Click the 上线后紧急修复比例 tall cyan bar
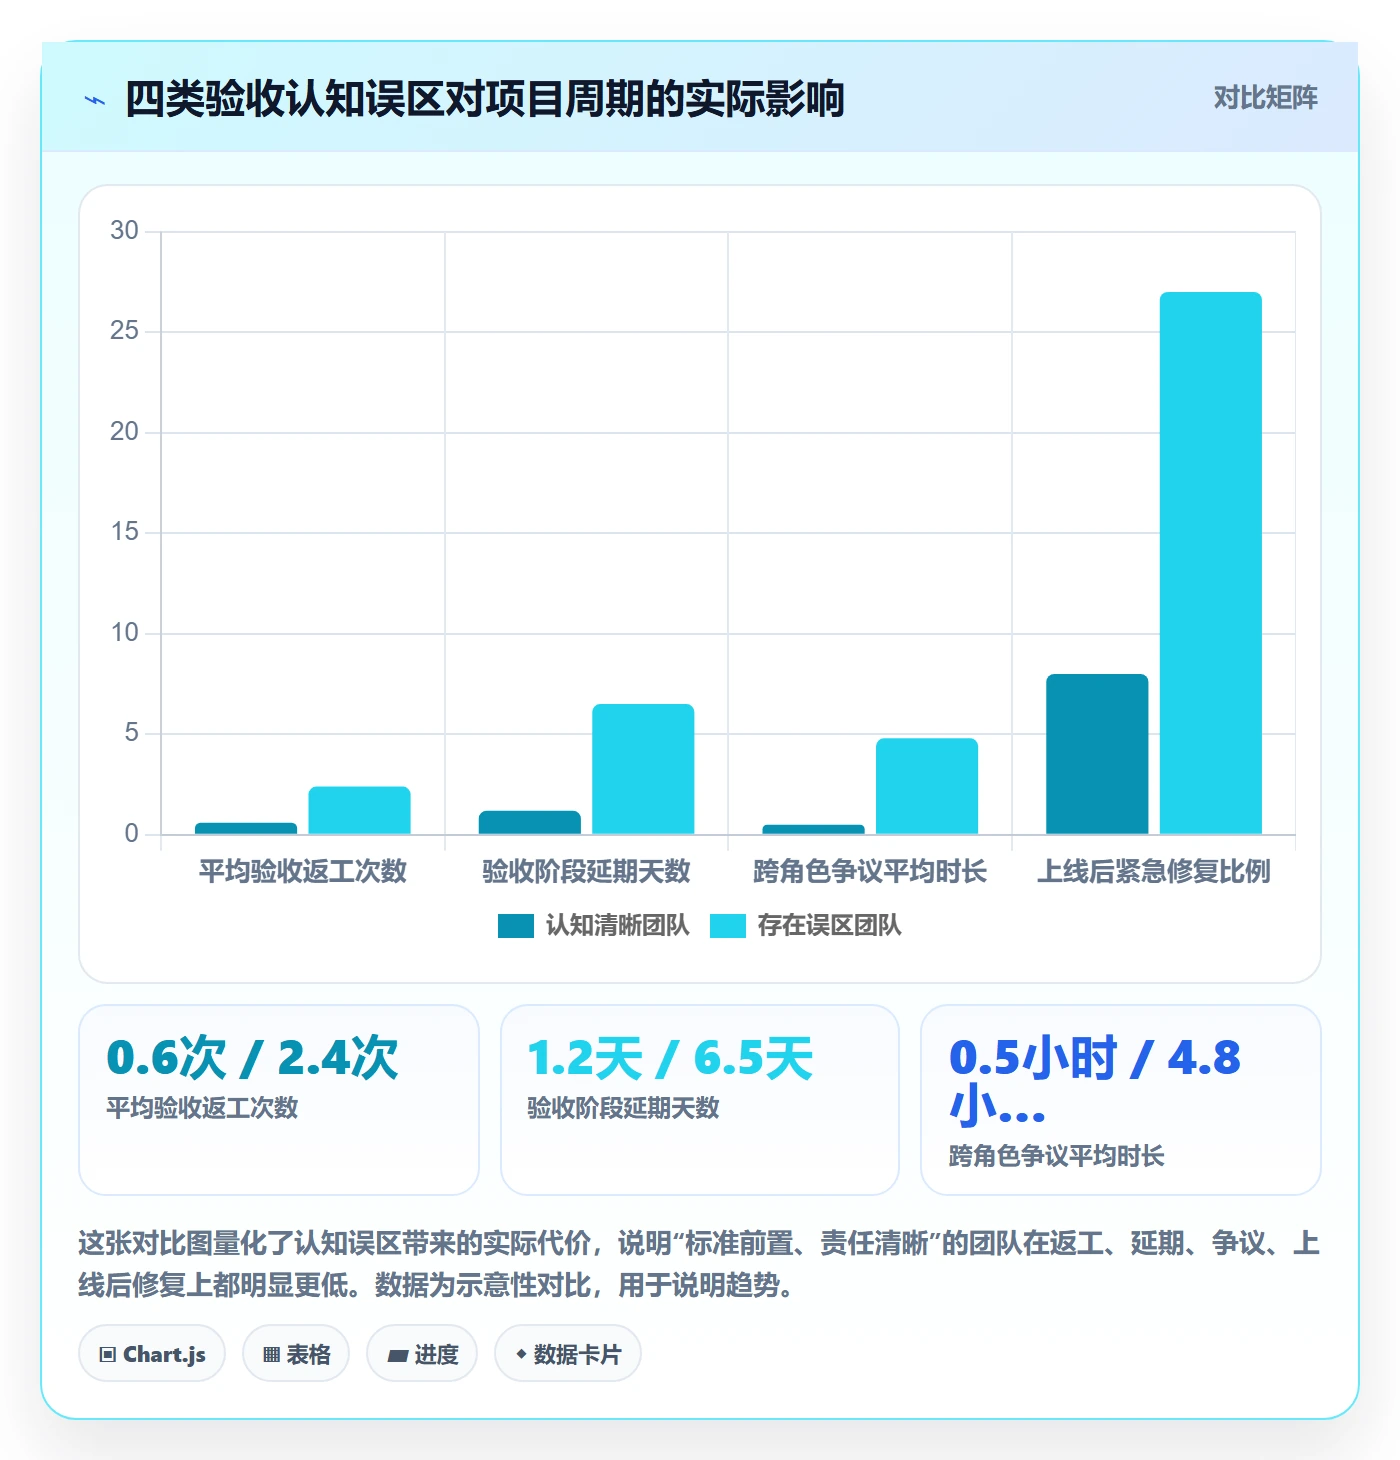The width and height of the screenshot is (1400, 1460). [1211, 563]
